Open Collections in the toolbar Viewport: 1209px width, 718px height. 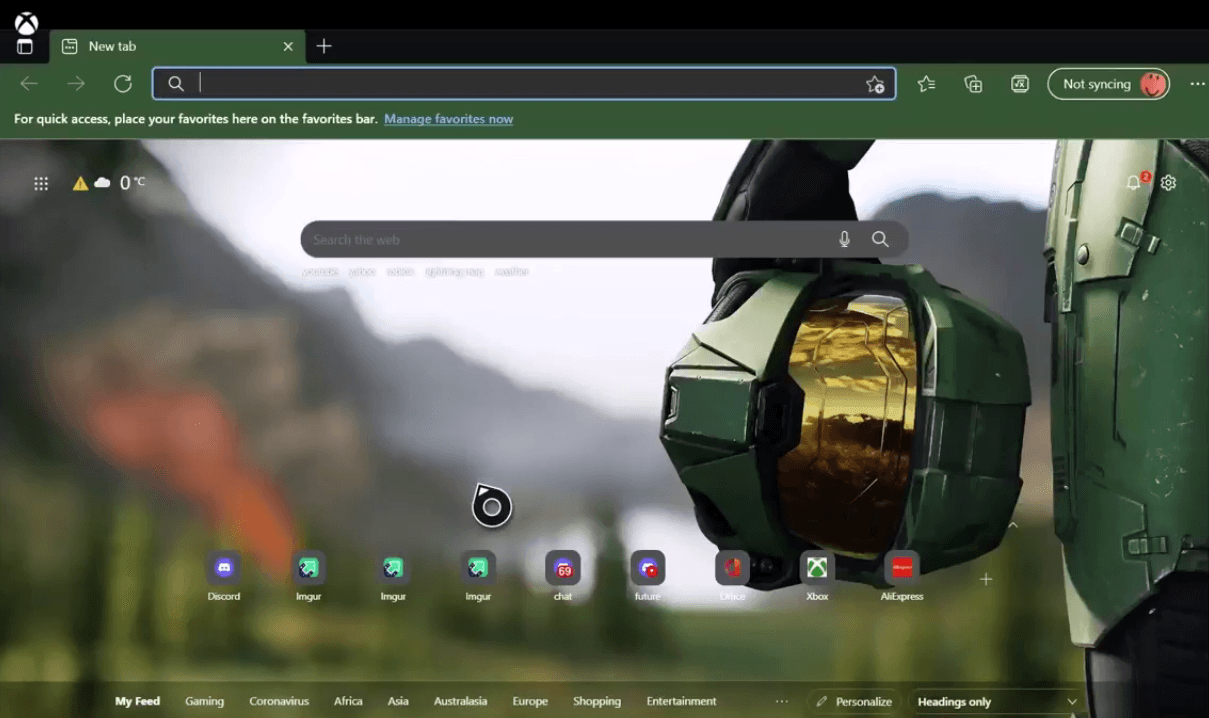click(x=973, y=84)
